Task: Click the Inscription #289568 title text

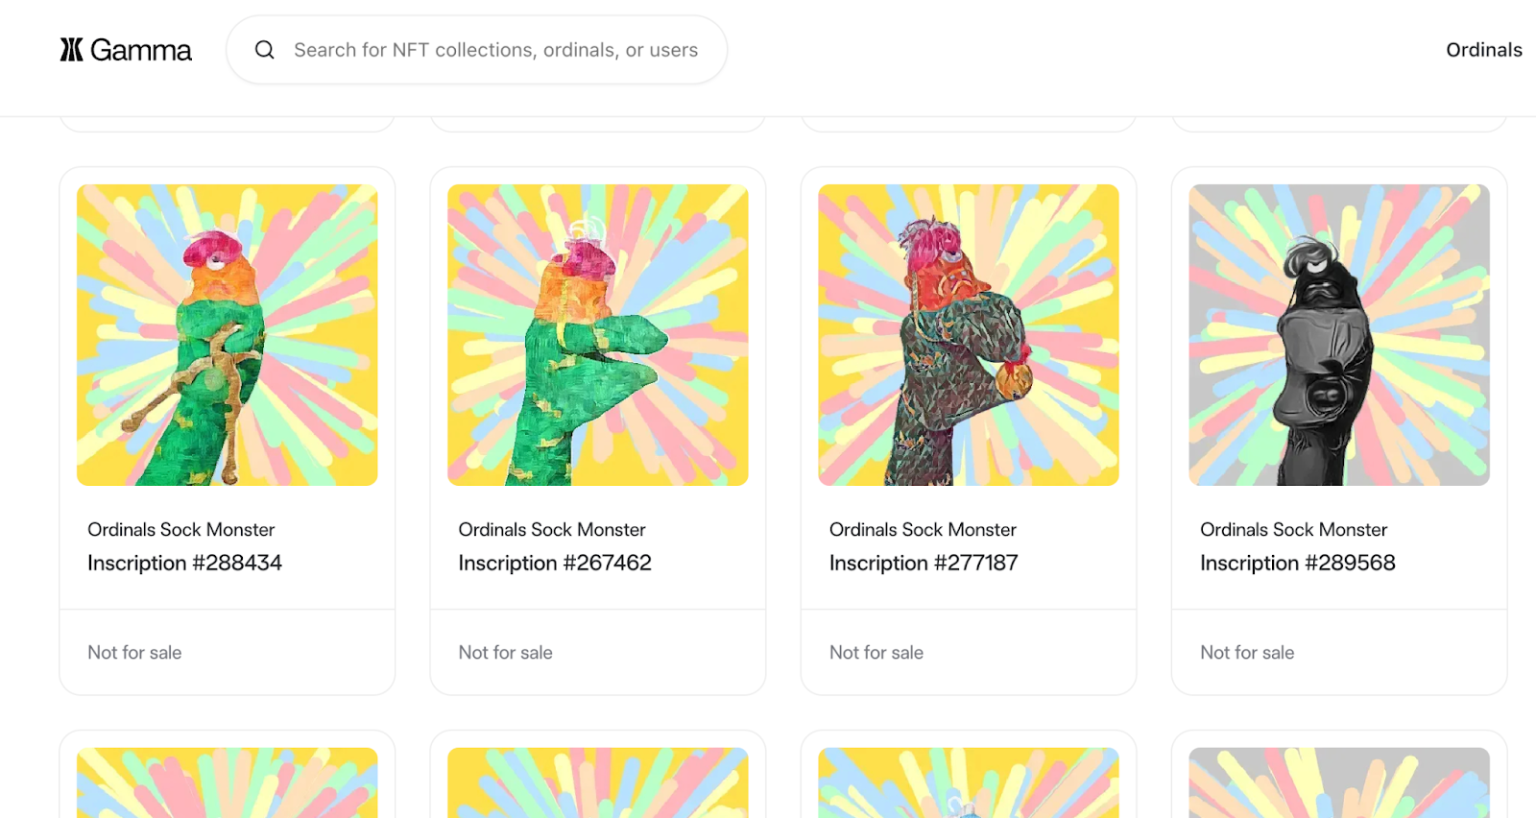Action: 1297,563
